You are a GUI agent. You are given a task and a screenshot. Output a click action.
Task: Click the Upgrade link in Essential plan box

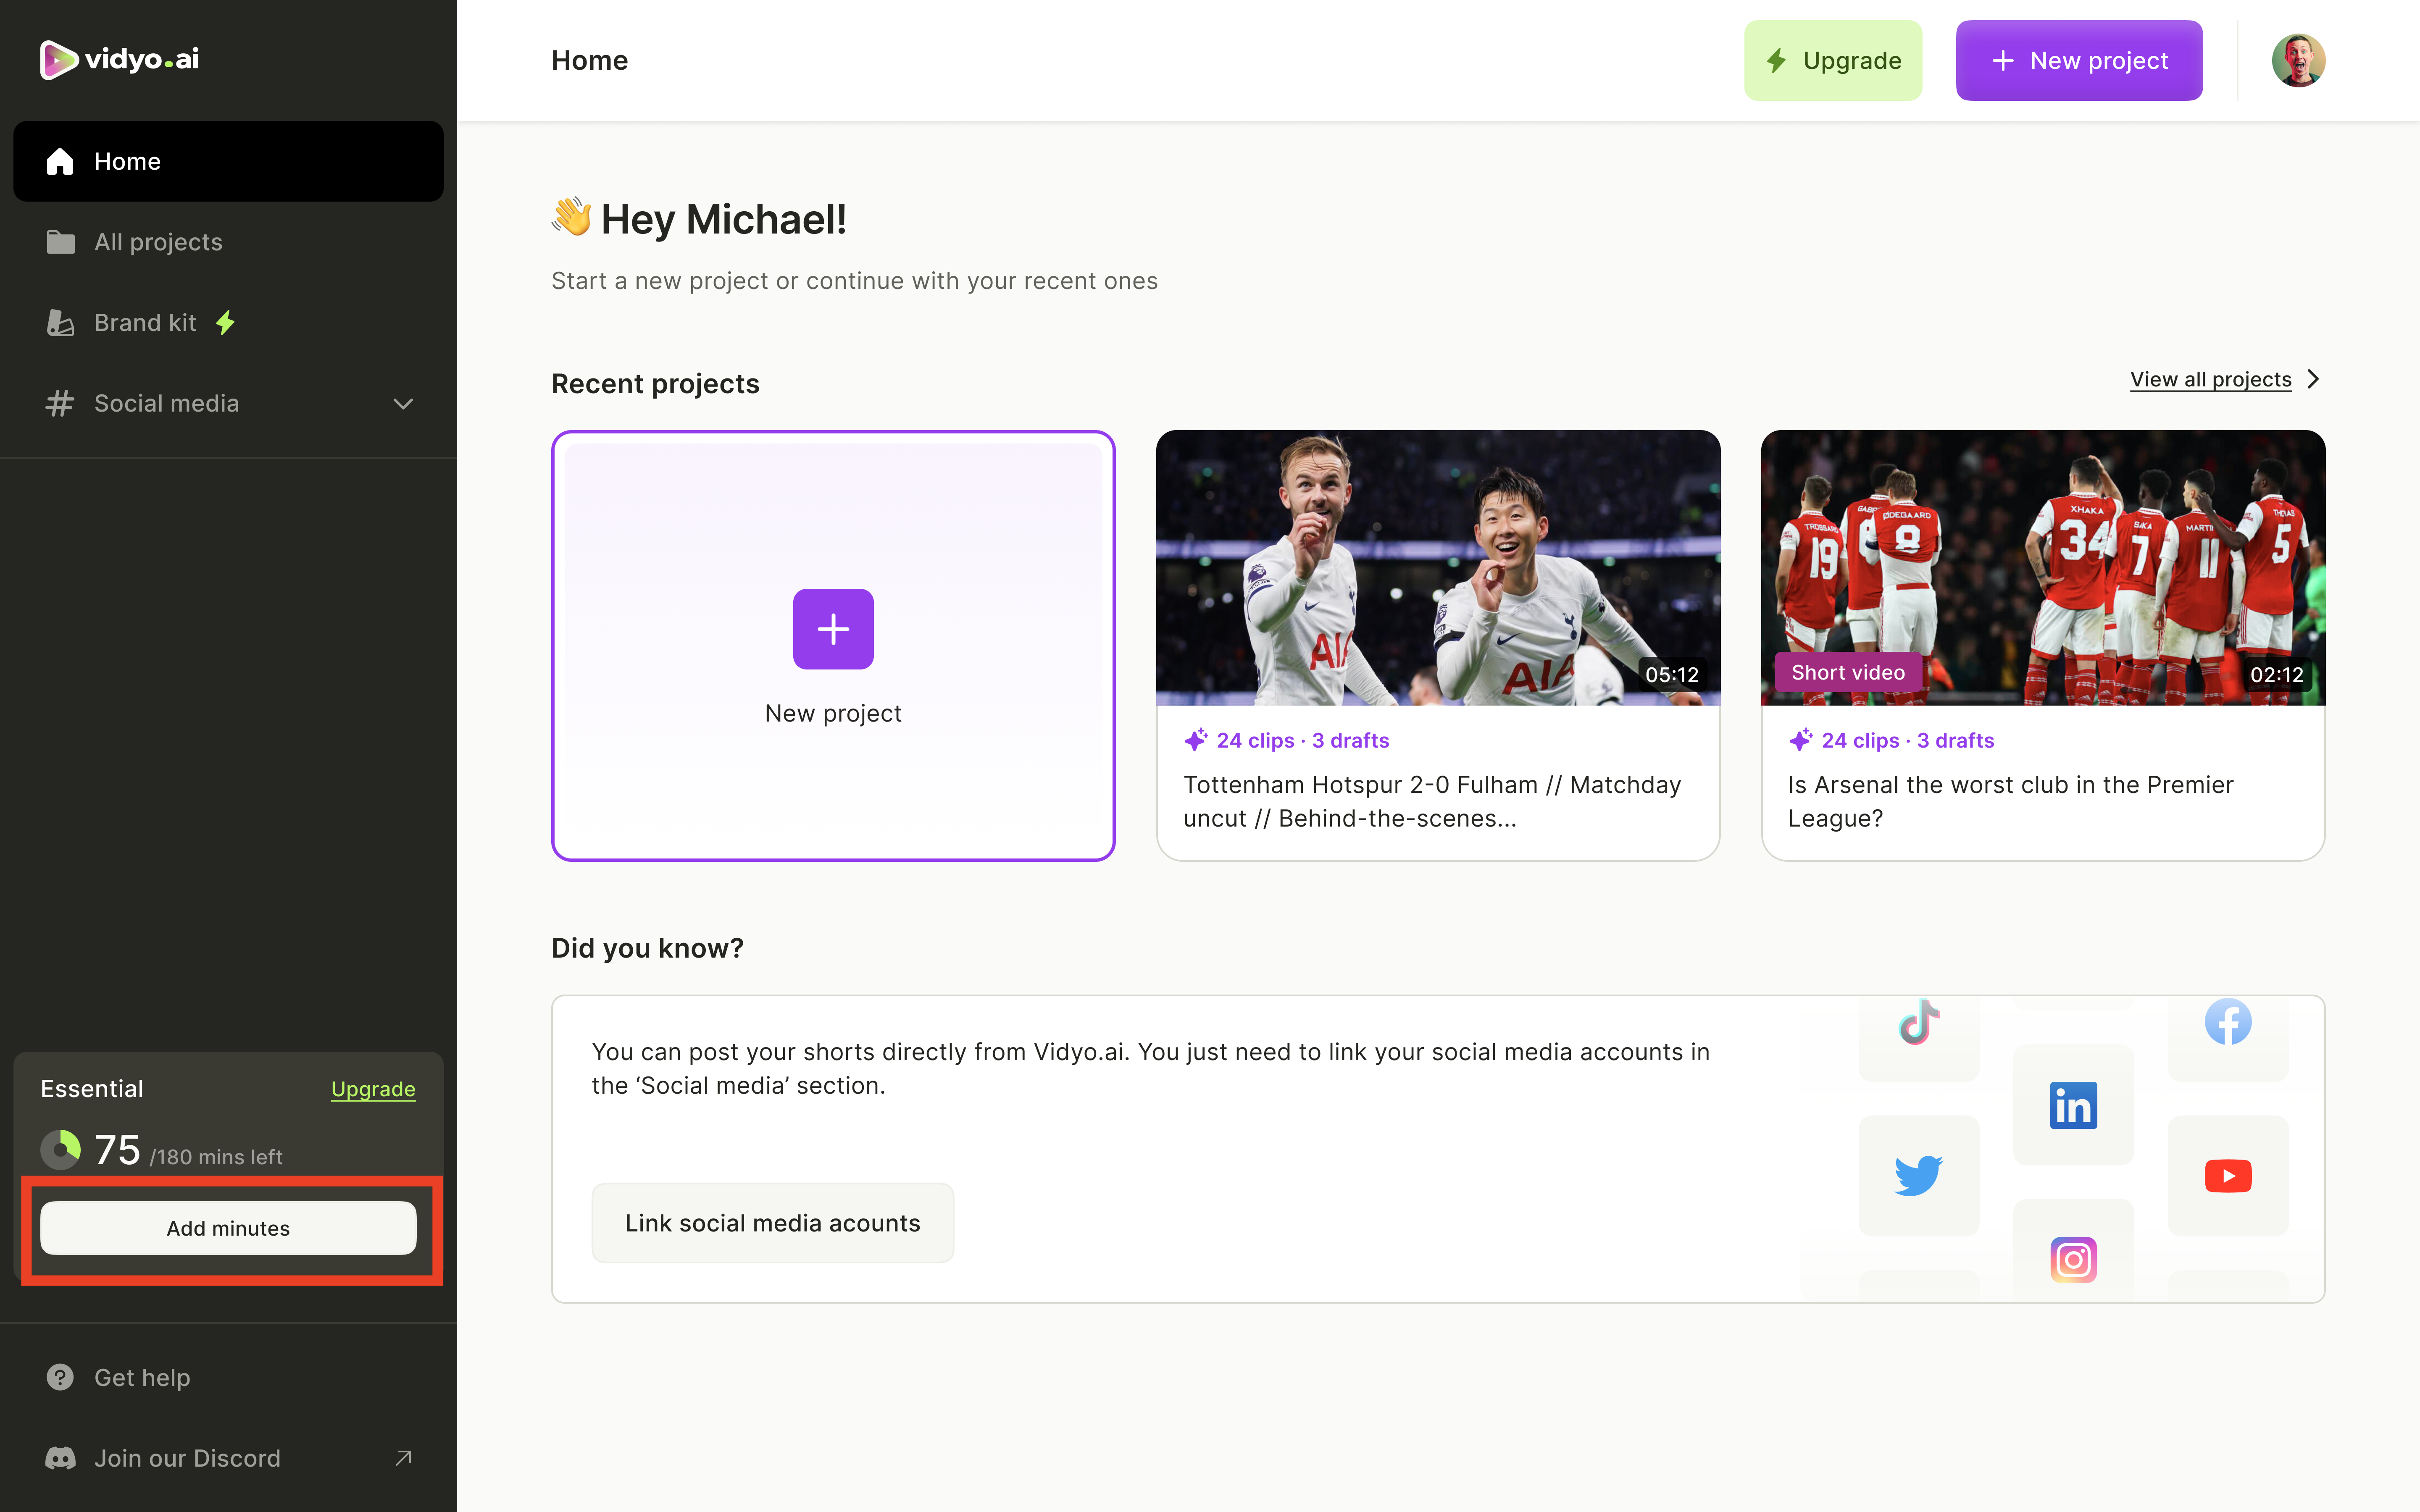[373, 1089]
